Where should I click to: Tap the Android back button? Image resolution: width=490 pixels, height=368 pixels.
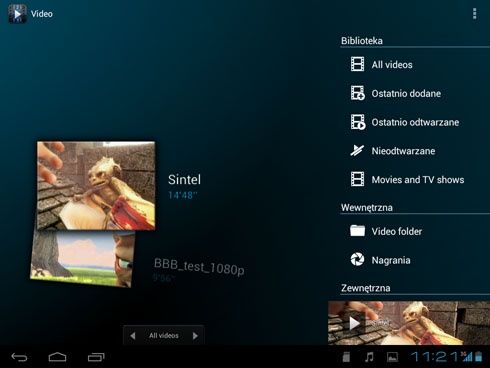(19, 357)
